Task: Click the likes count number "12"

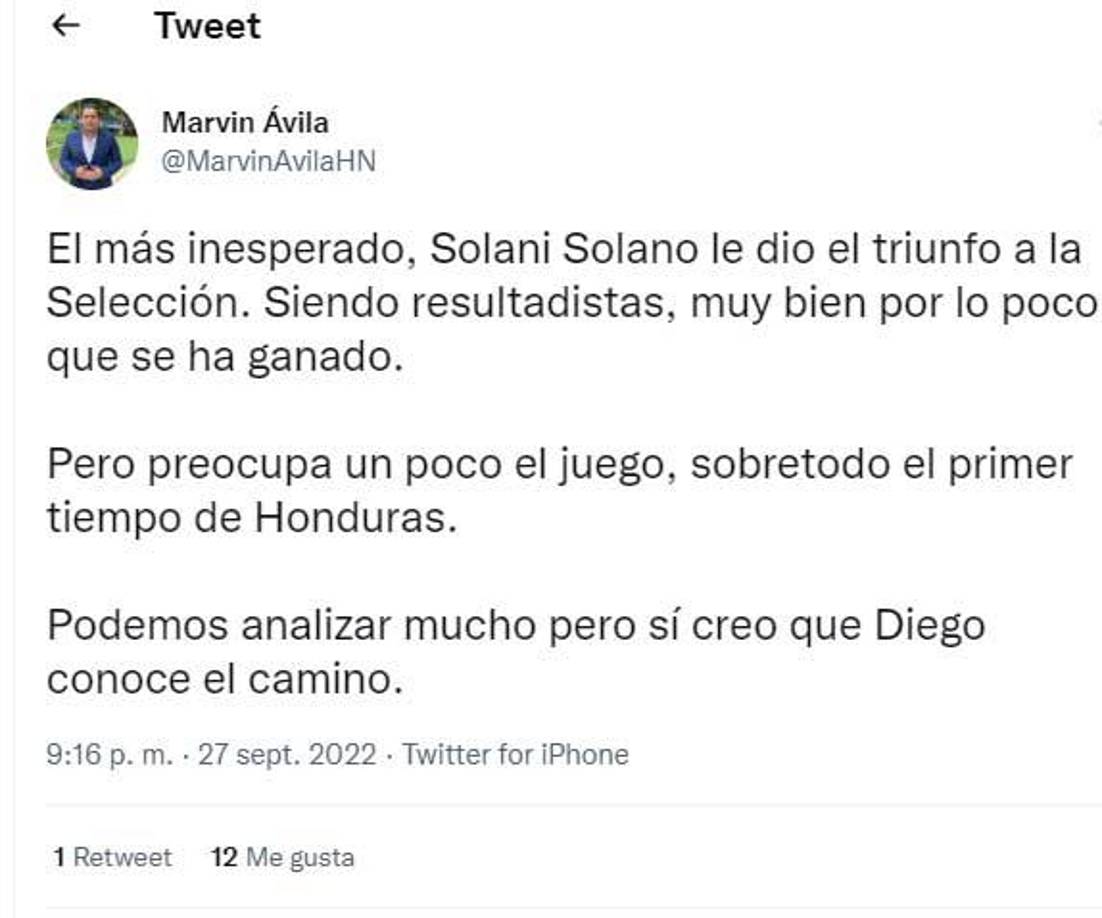Action: (x=227, y=856)
